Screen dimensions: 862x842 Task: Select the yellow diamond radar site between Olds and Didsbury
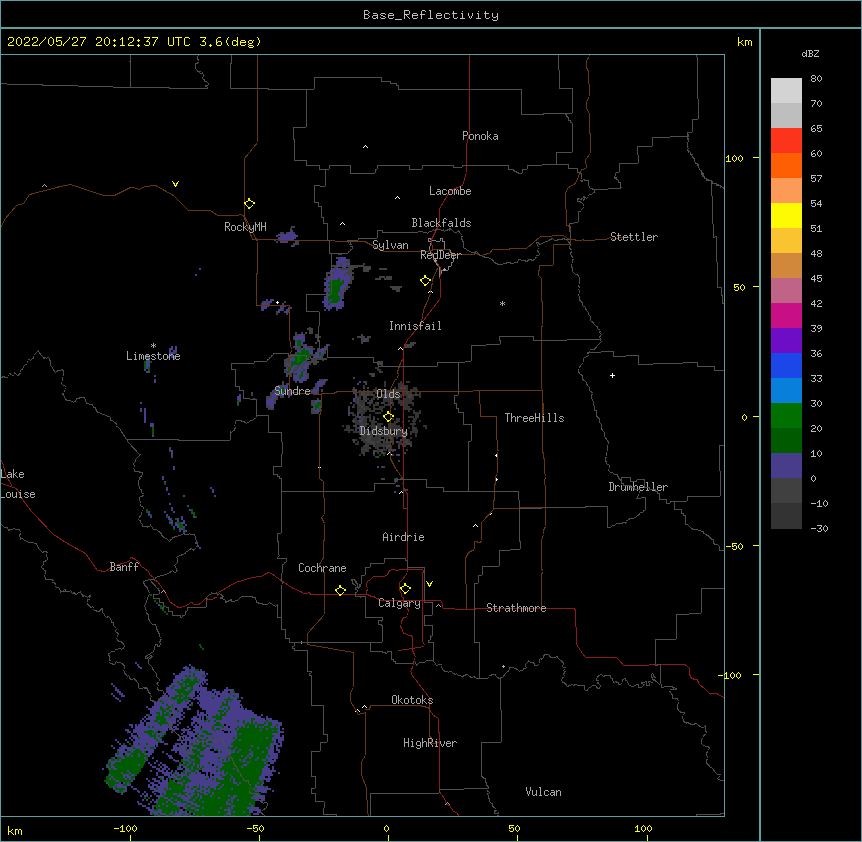pos(388,417)
